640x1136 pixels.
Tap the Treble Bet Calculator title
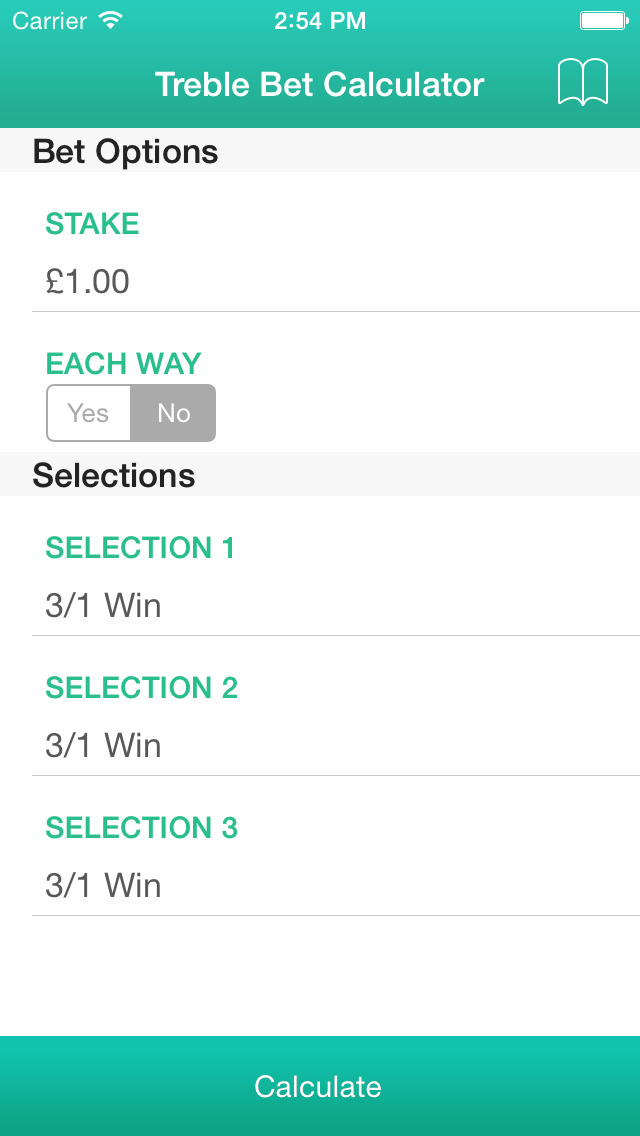[x=319, y=84]
